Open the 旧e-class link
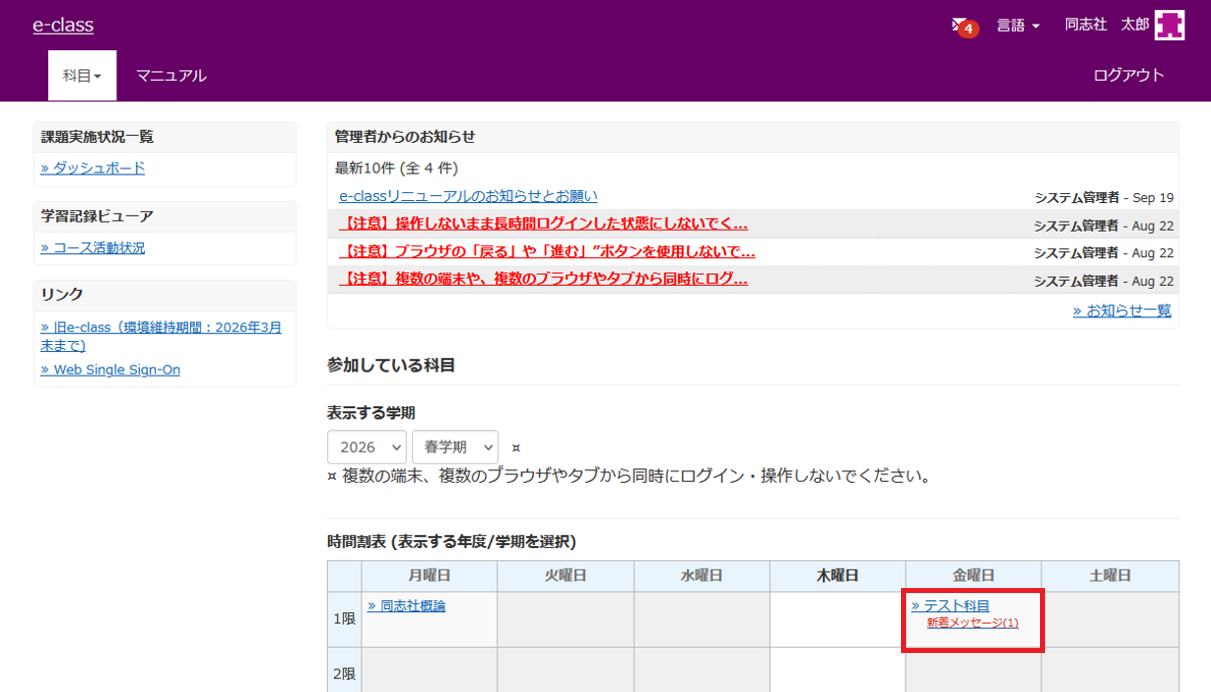1211x692 pixels. [x=161, y=336]
